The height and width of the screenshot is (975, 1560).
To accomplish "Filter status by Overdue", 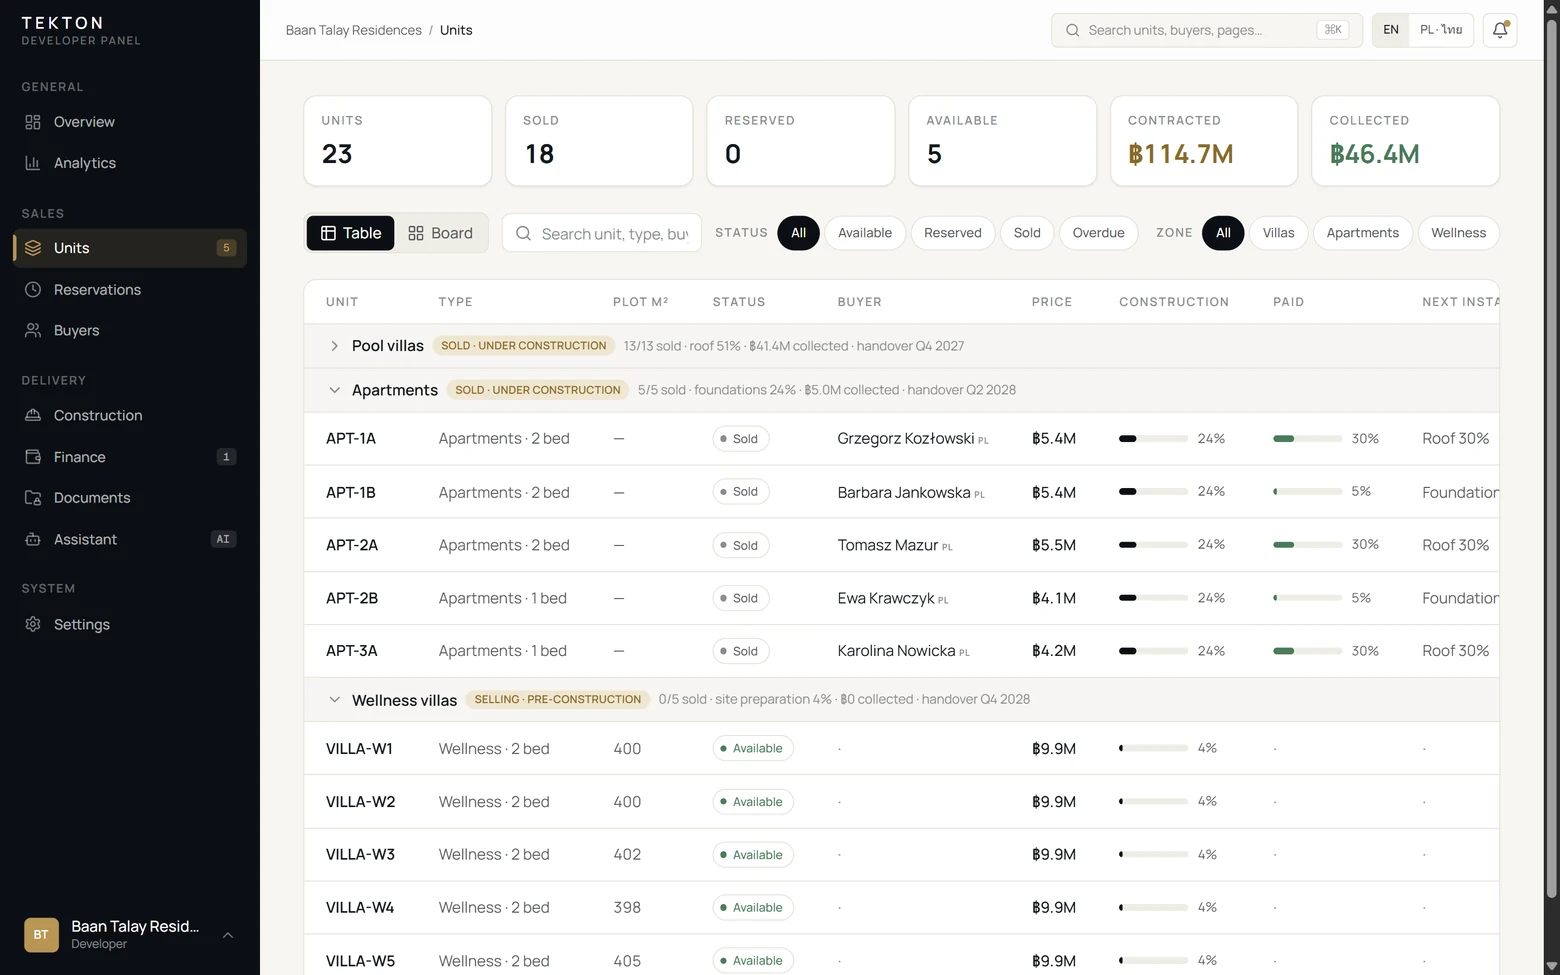I will [1098, 233].
